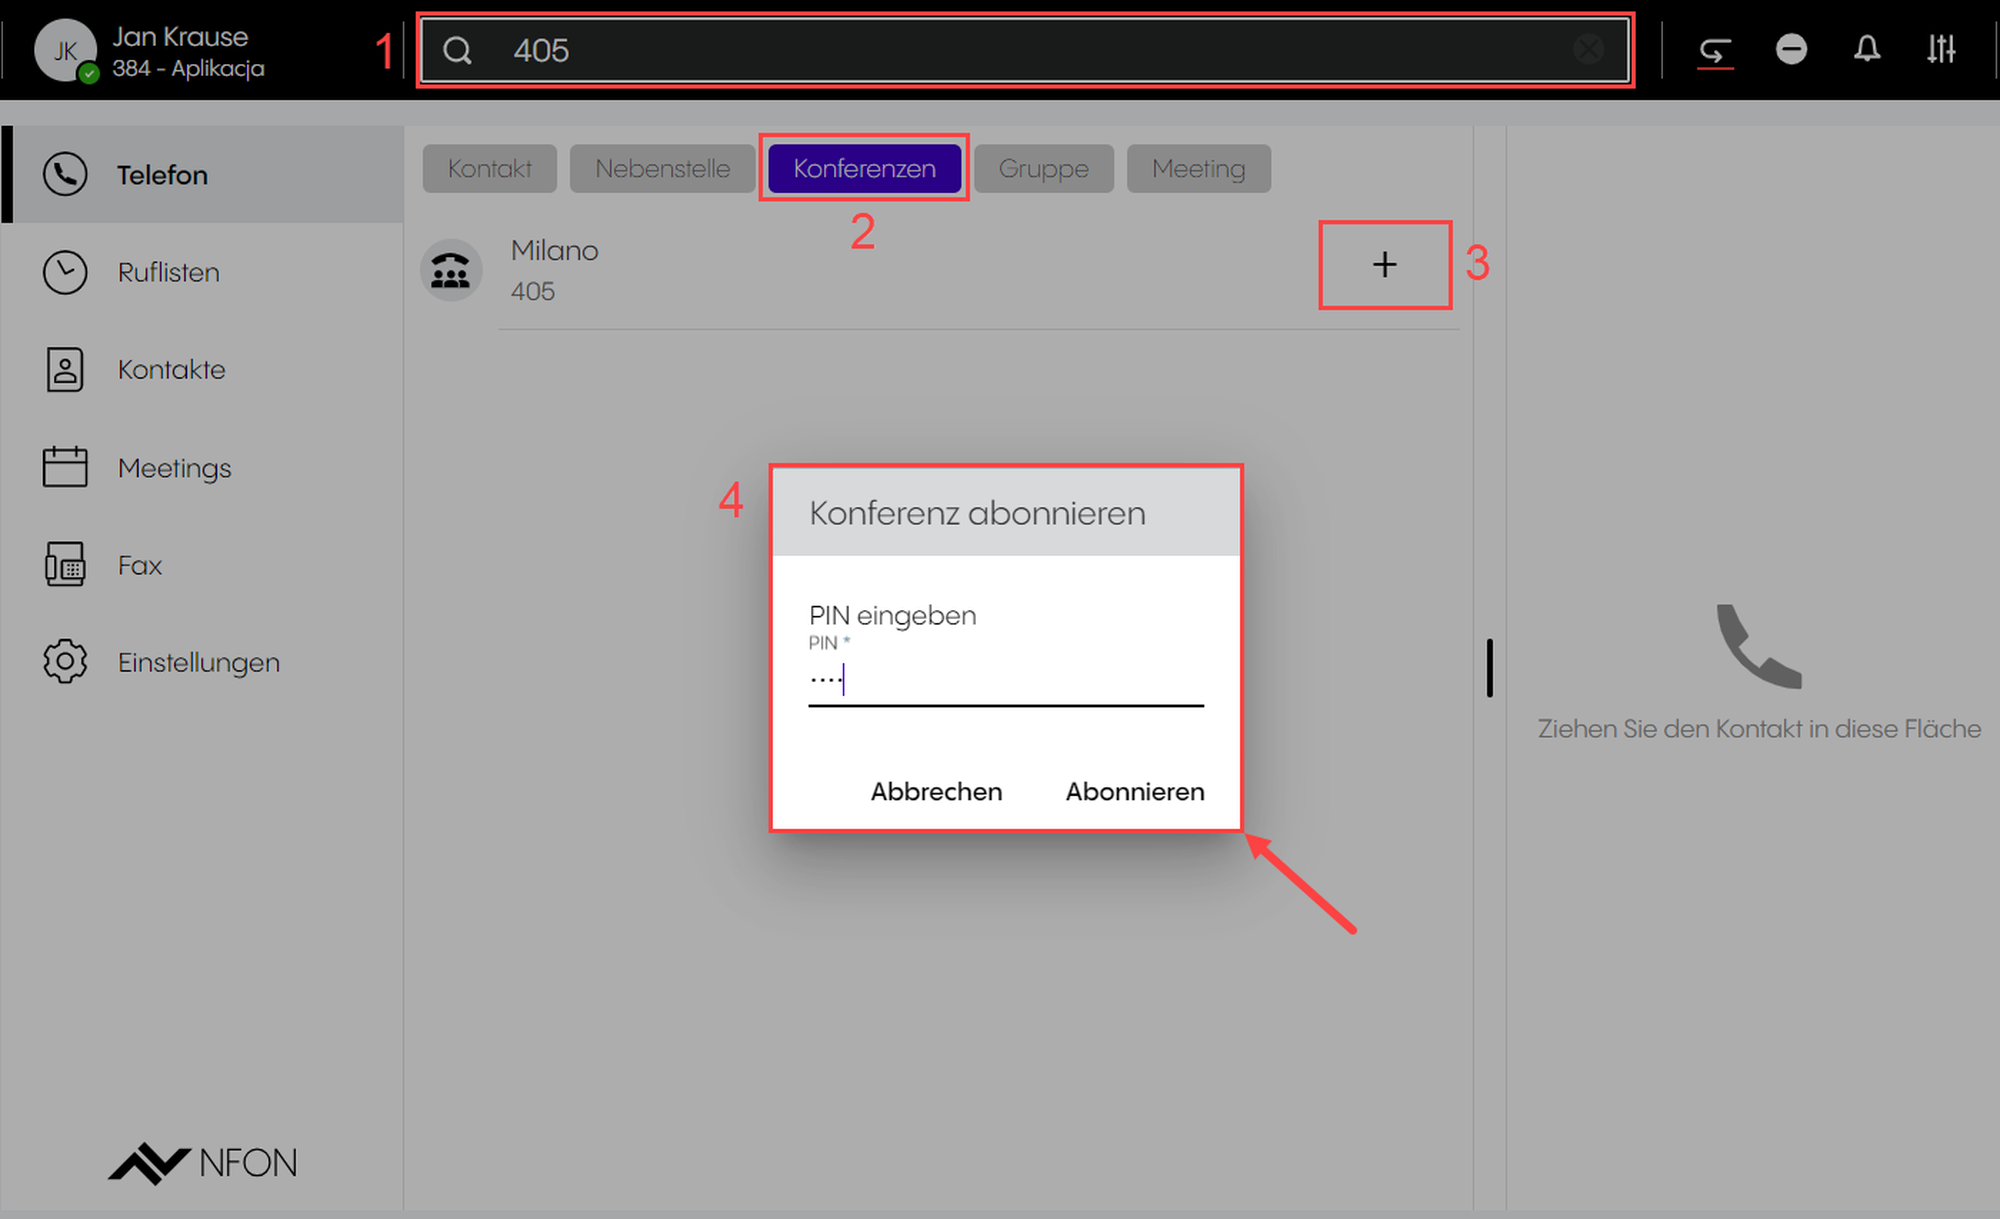This screenshot has height=1219, width=2000.
Task: Click the PIN input field
Action: point(1005,682)
